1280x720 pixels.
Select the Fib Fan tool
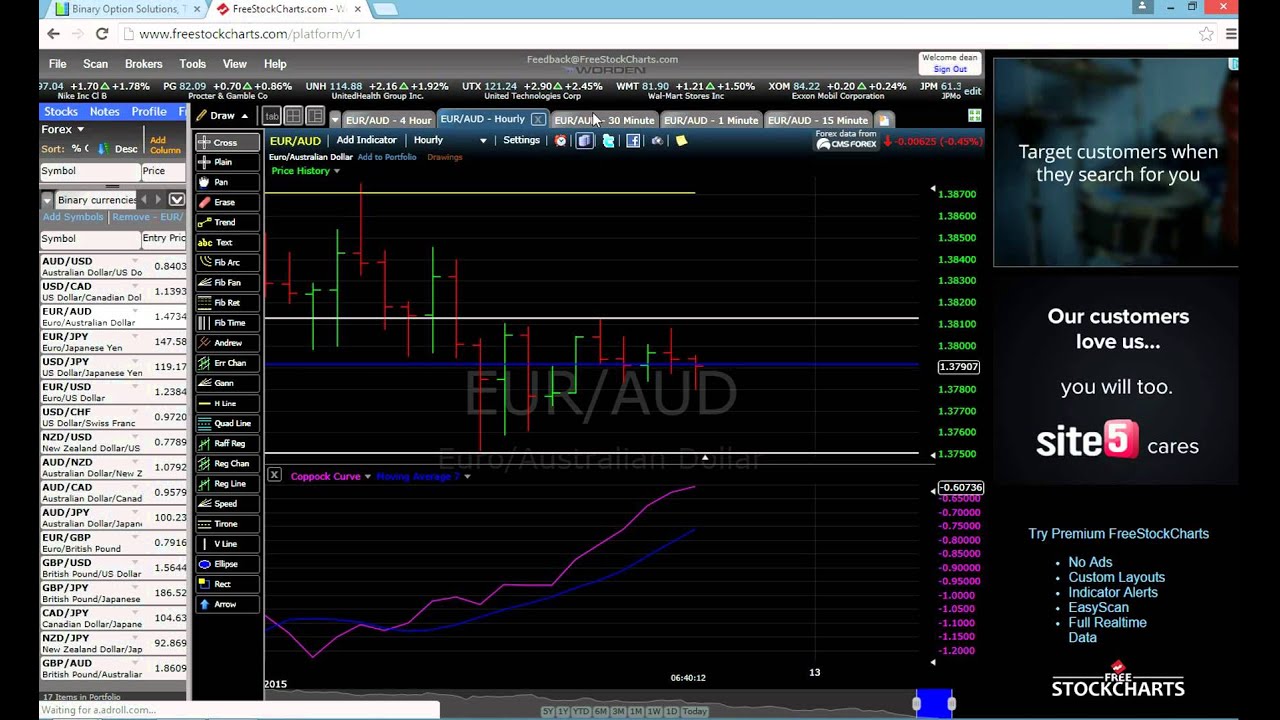(x=227, y=282)
